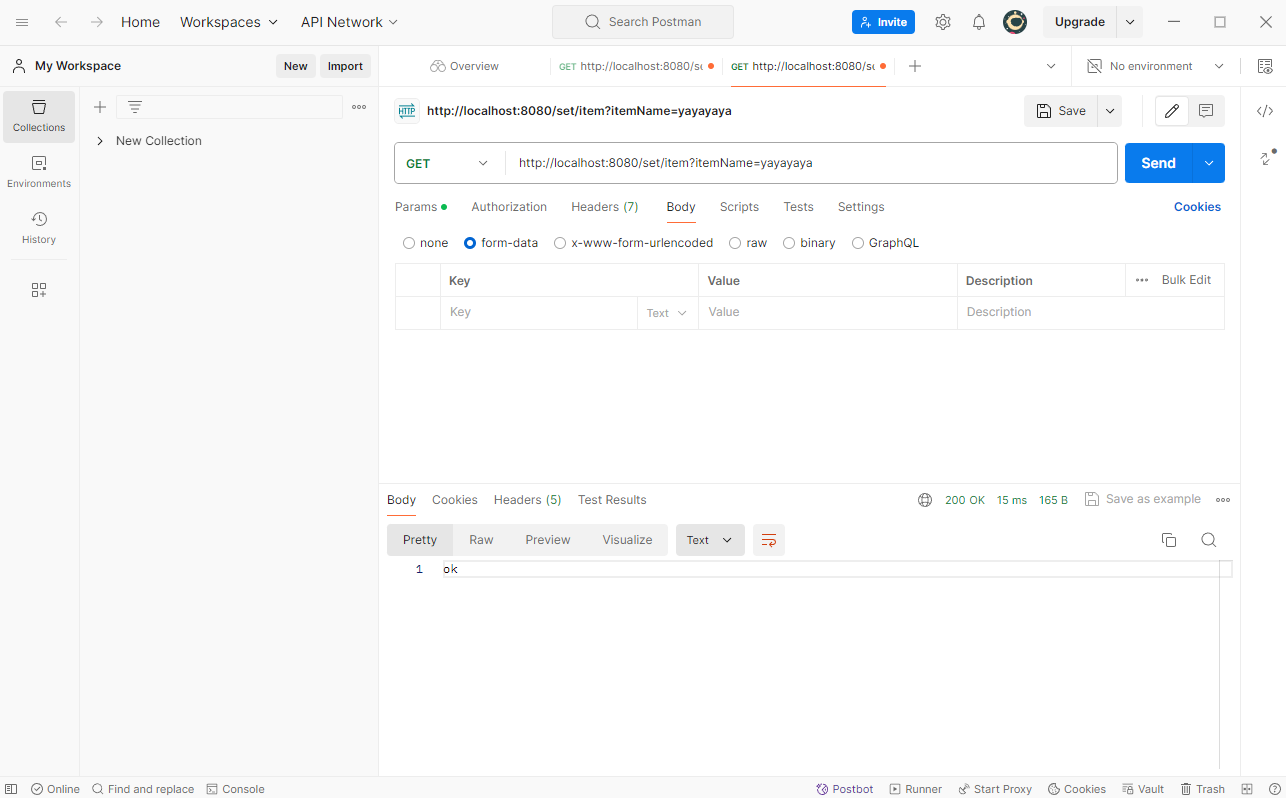Switch to the Raw response view

pyautogui.click(x=481, y=540)
